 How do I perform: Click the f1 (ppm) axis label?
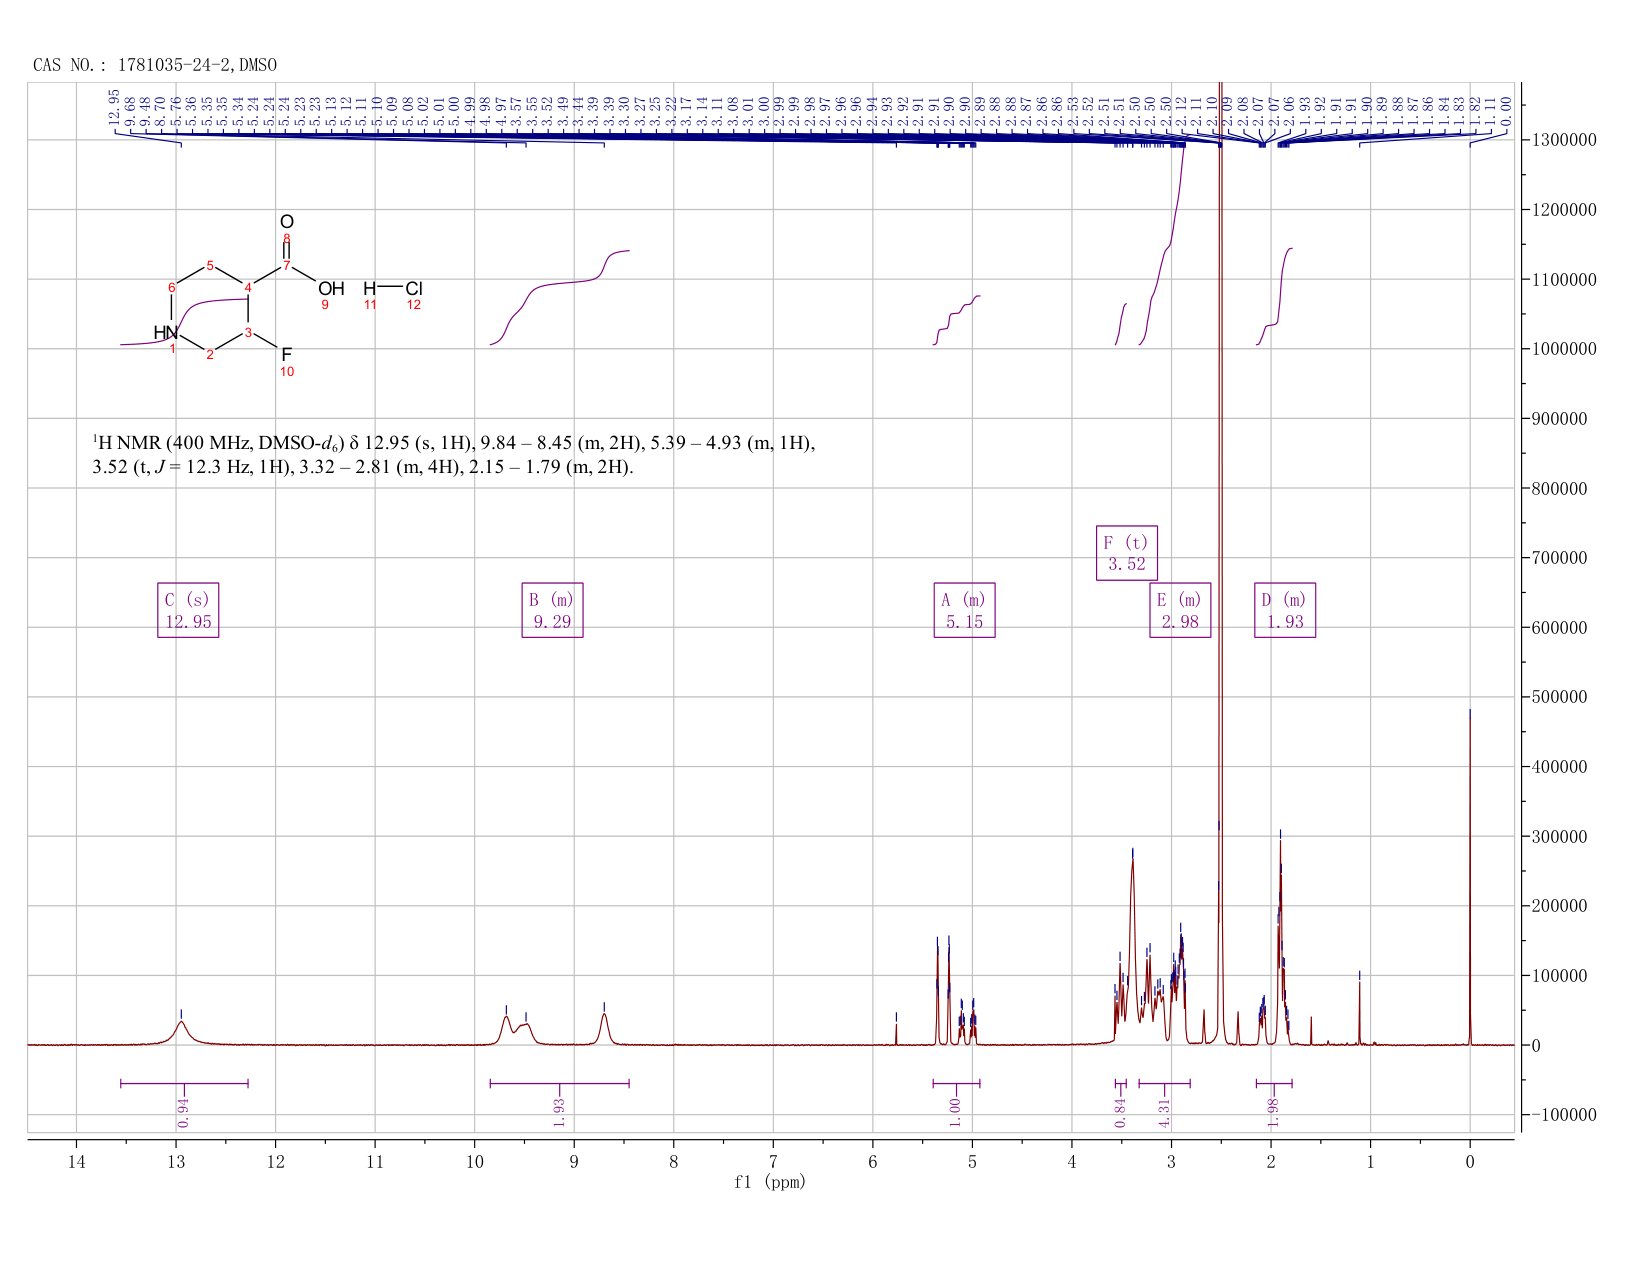click(770, 1182)
